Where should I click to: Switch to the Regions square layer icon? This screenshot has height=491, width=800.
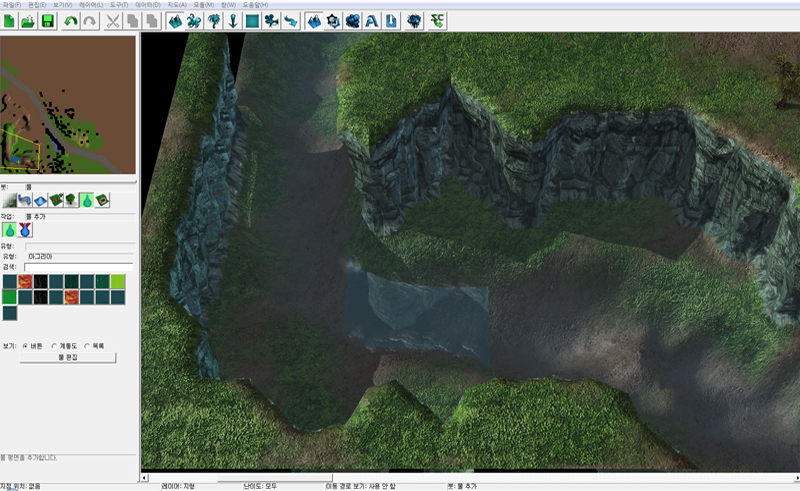[252, 21]
